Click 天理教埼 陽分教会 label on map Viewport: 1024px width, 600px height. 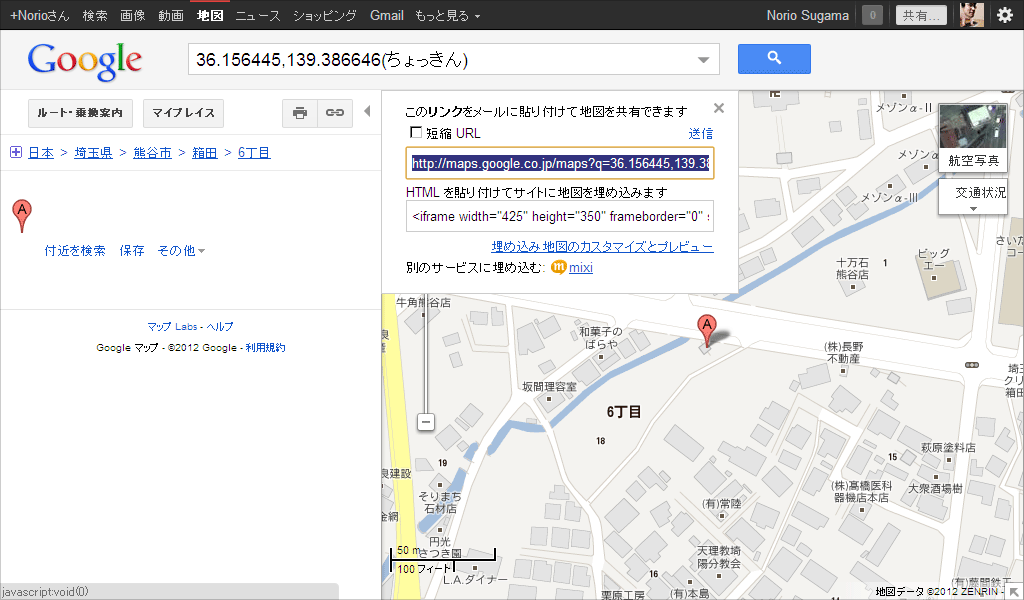coord(718,557)
